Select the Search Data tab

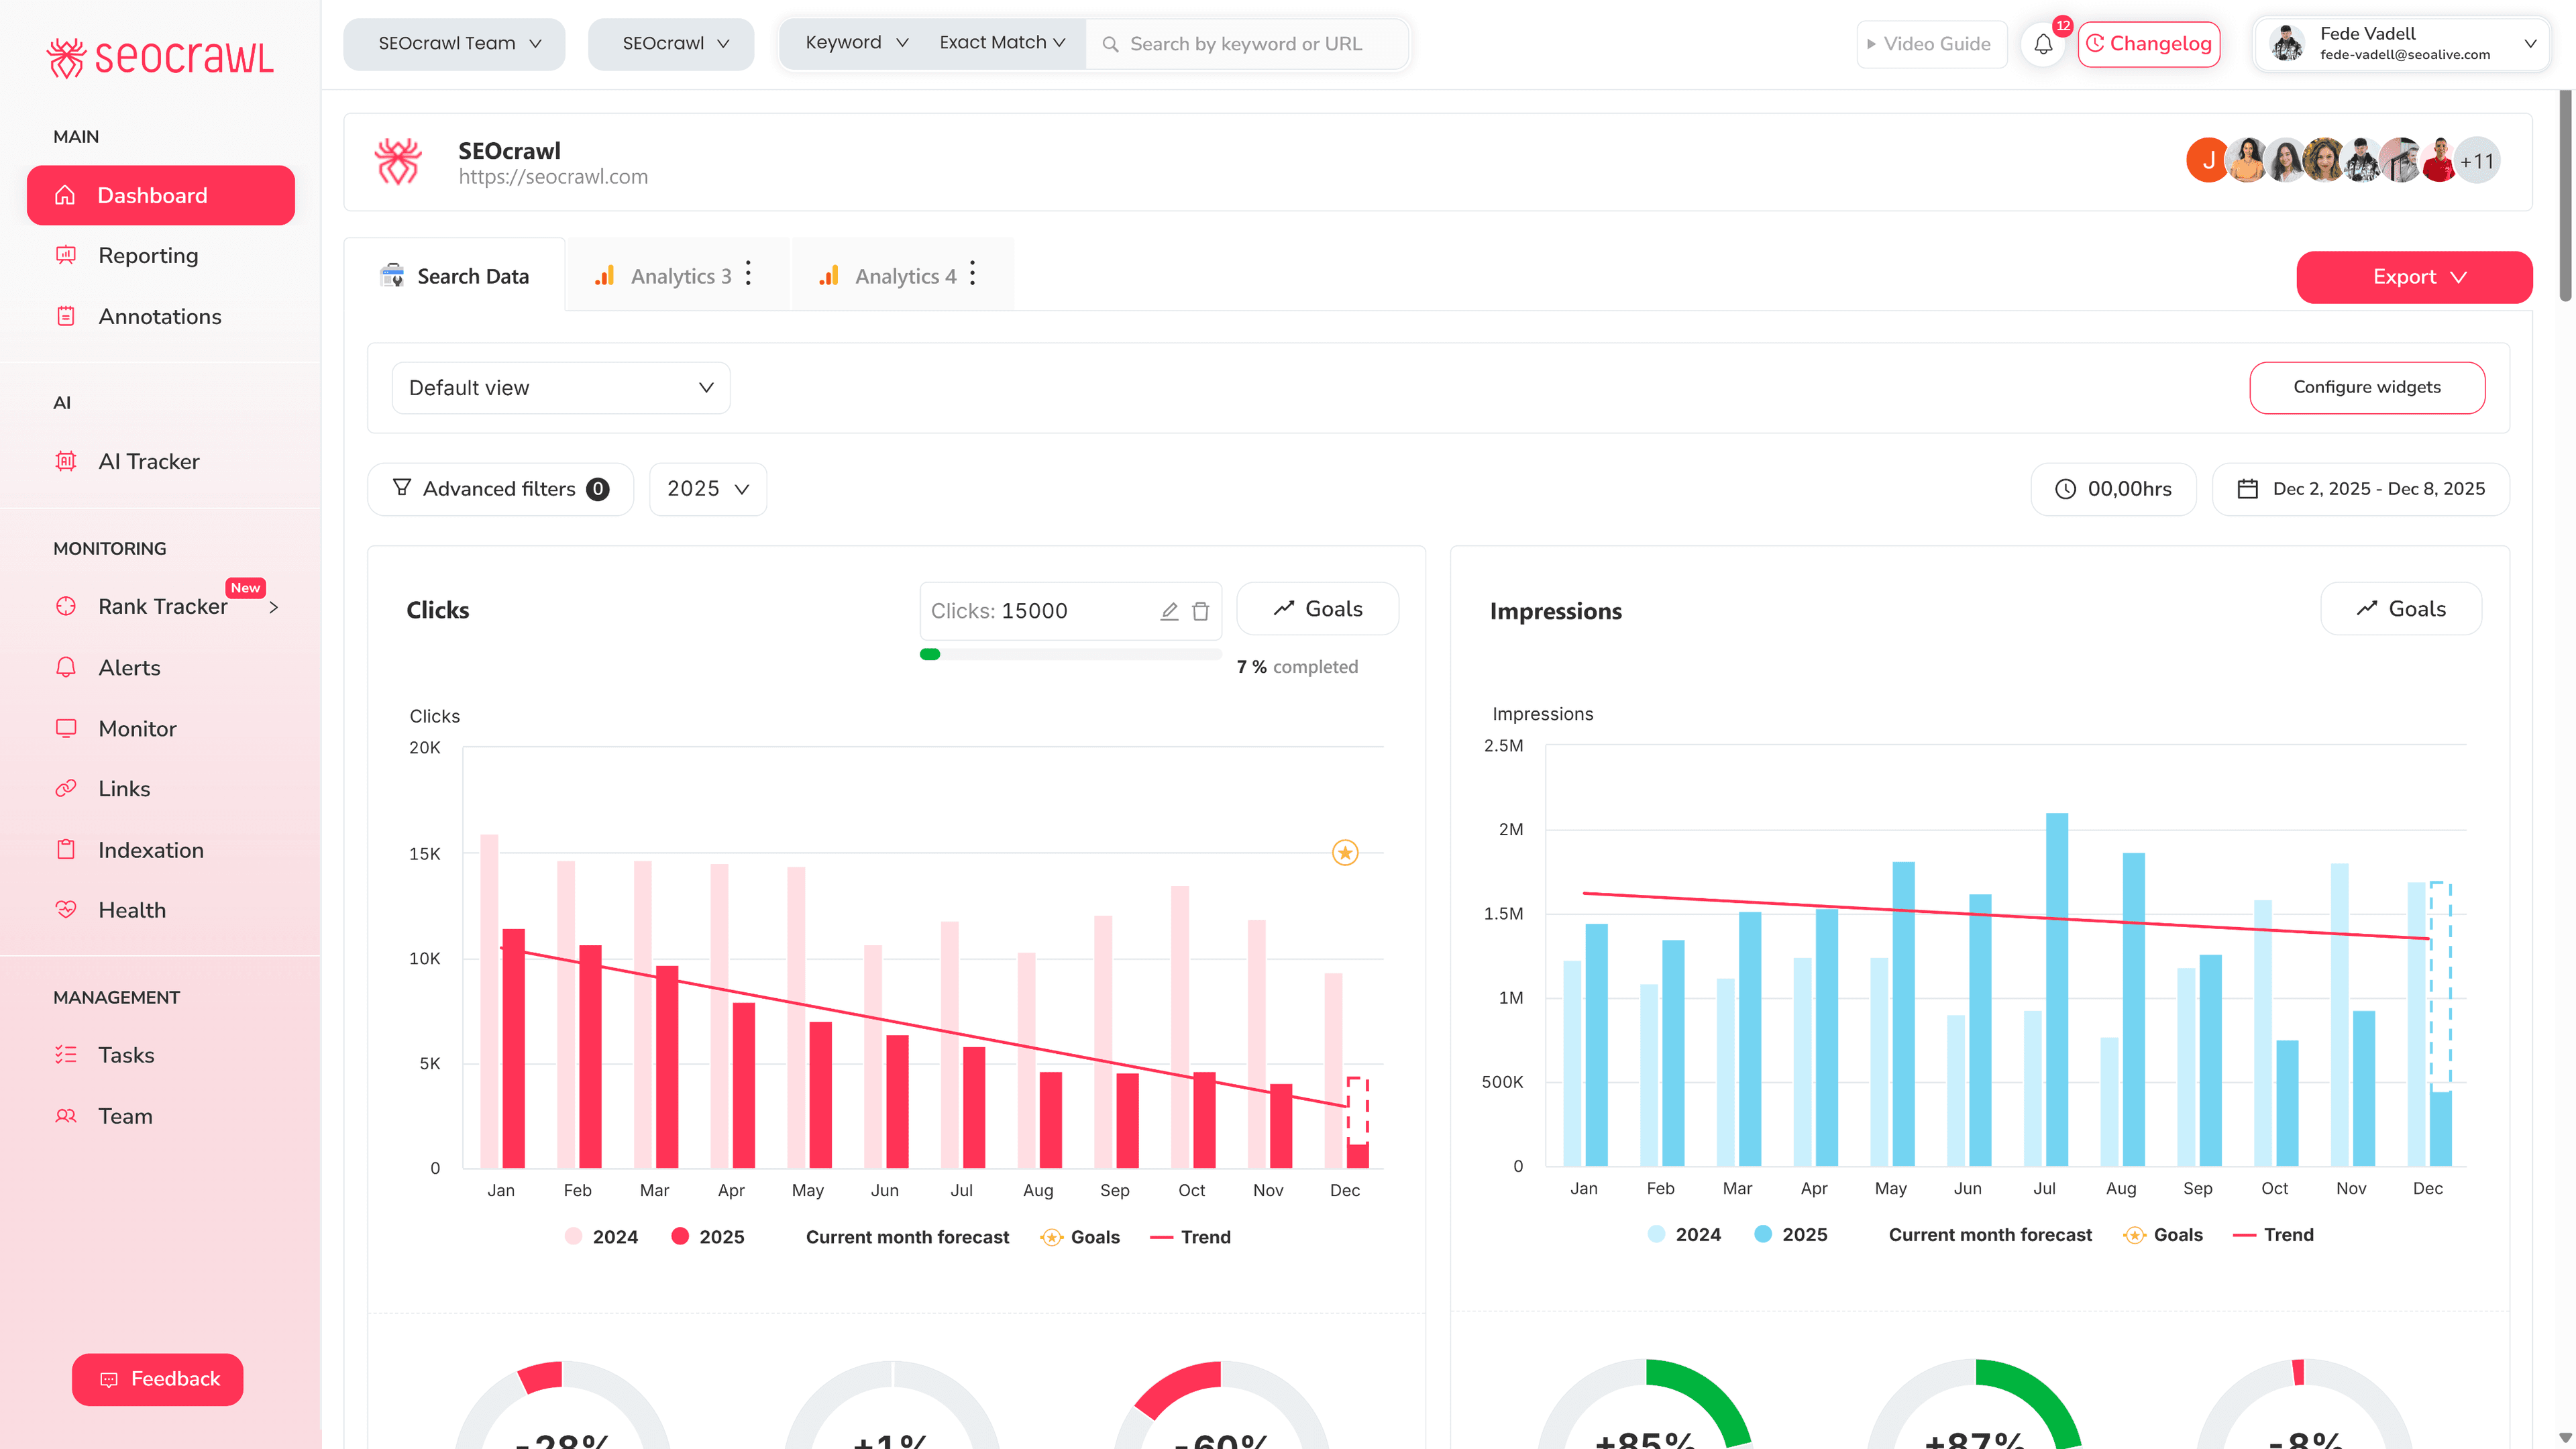(x=456, y=275)
